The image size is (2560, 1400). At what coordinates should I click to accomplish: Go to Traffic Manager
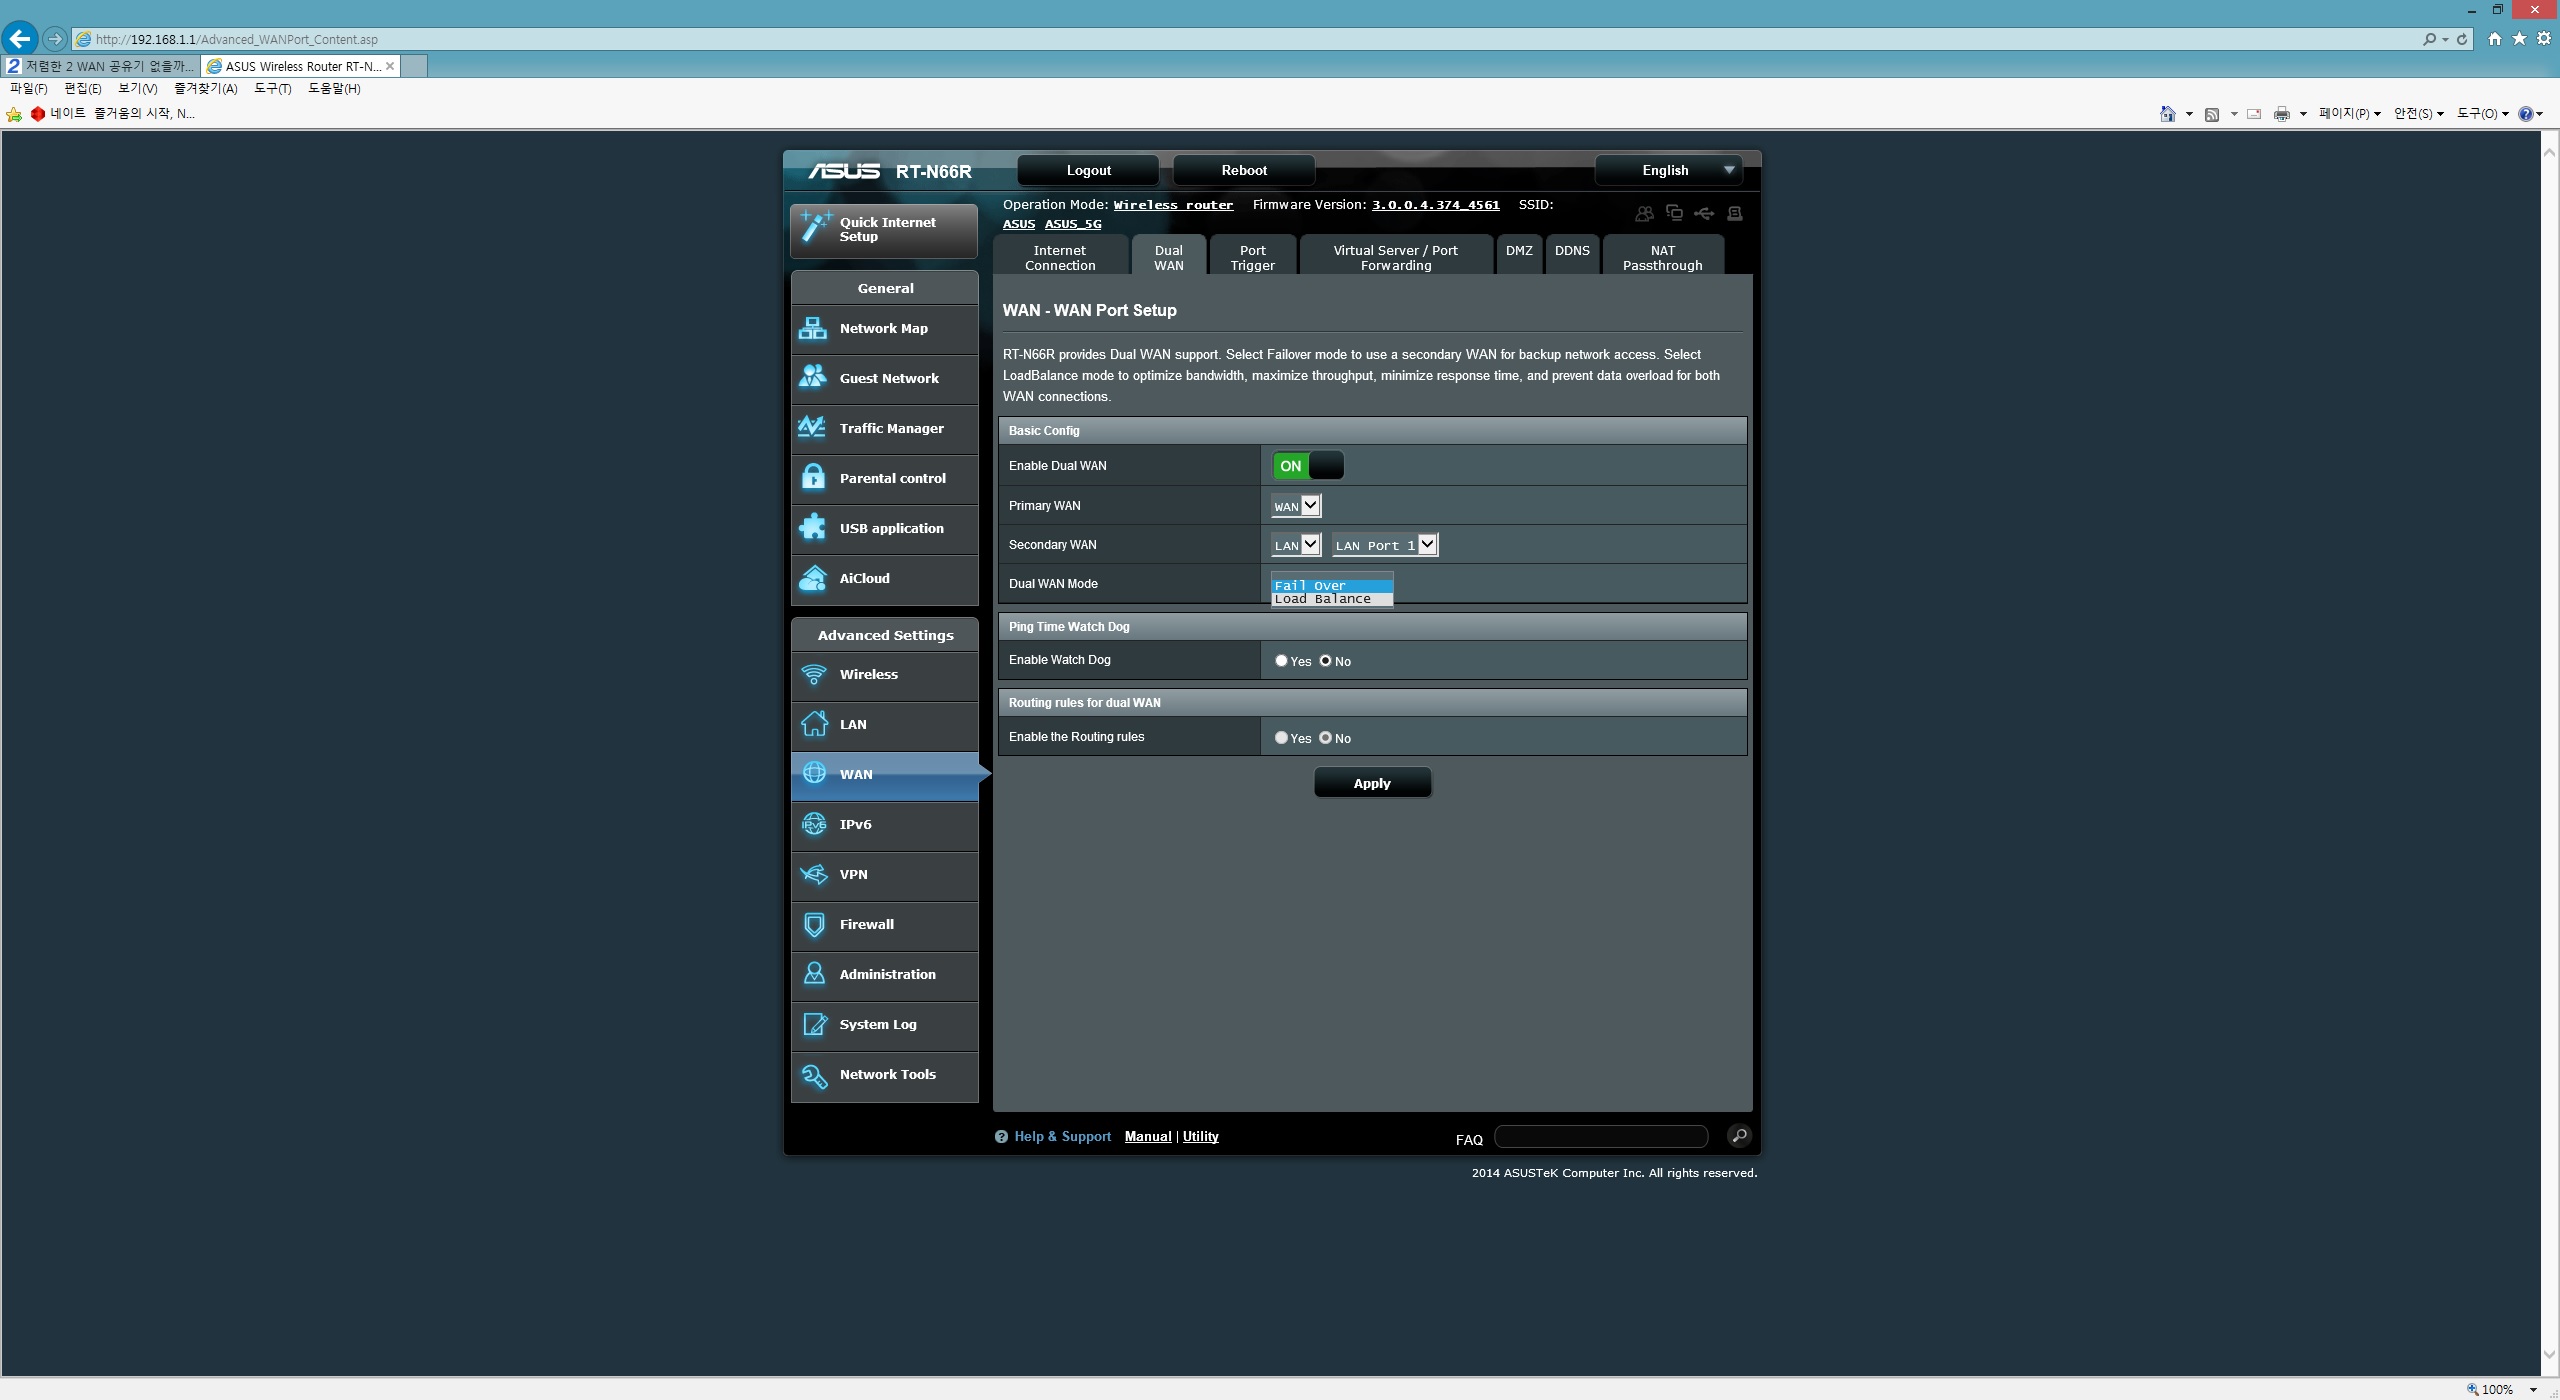click(x=884, y=429)
